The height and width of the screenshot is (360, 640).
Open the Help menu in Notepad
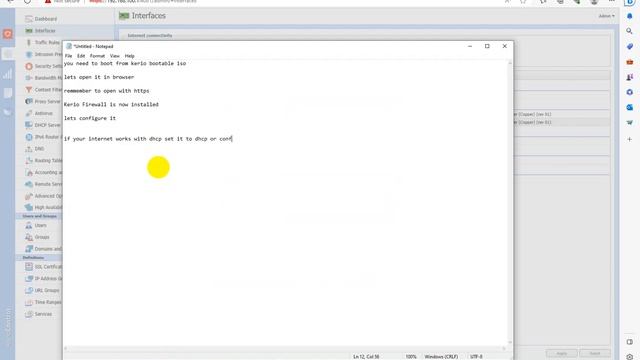pos(129,56)
